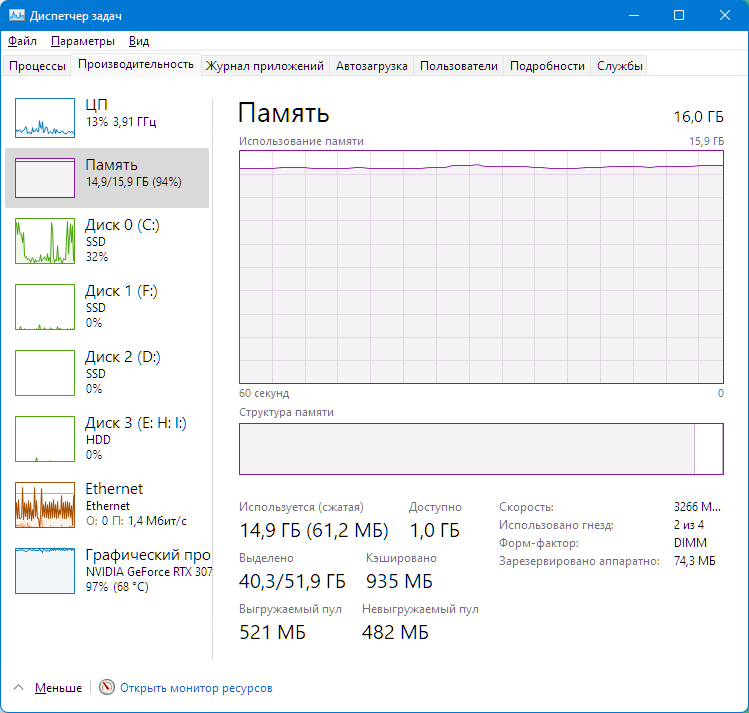This screenshot has height=713, width=749.
Task: Open the Пользователи tab
Action: tap(459, 65)
